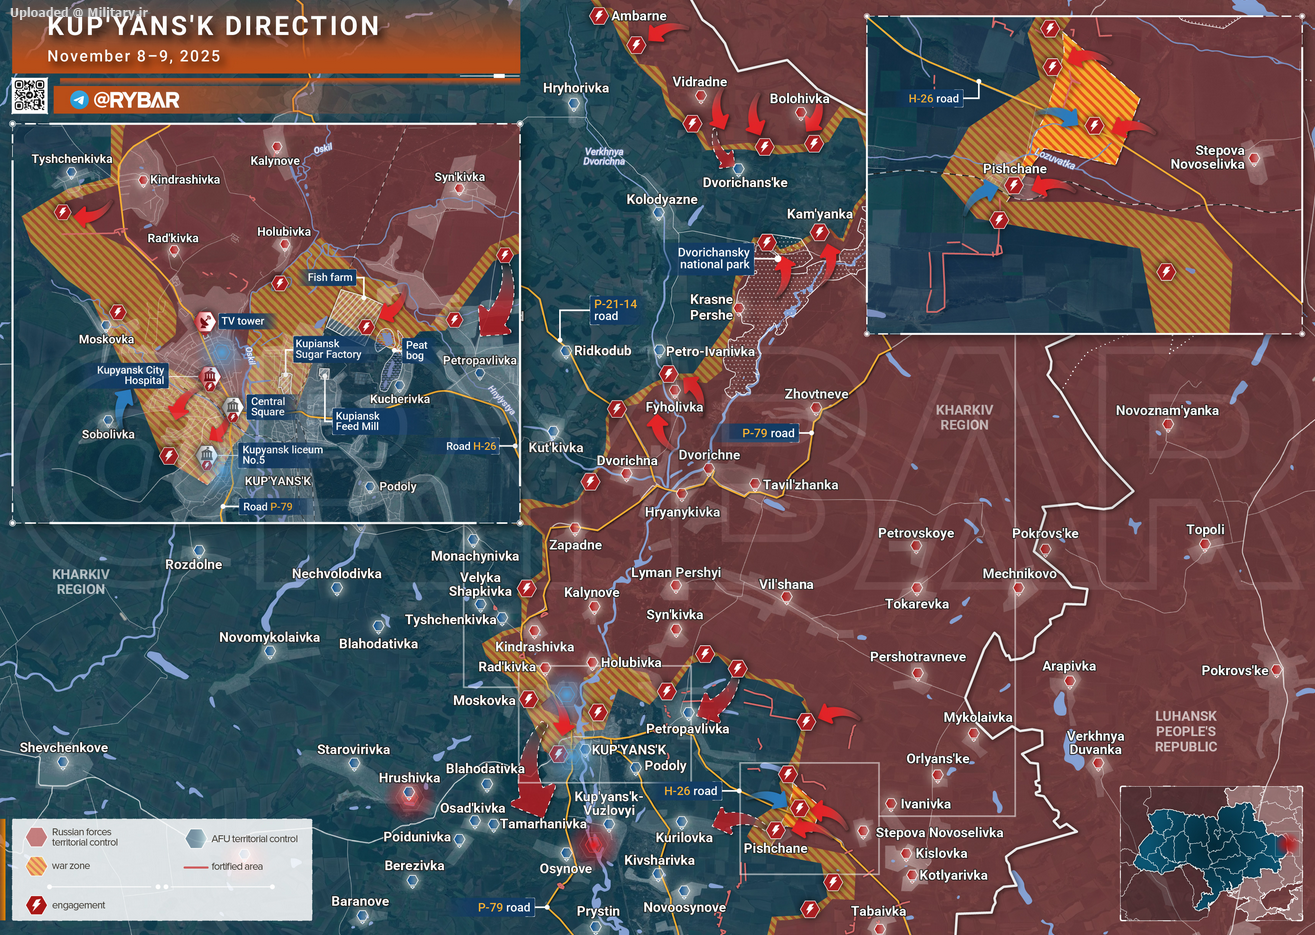Open the Ukraine overview mini-map
Image resolution: width=1315 pixels, height=935 pixels.
pos(1212,852)
